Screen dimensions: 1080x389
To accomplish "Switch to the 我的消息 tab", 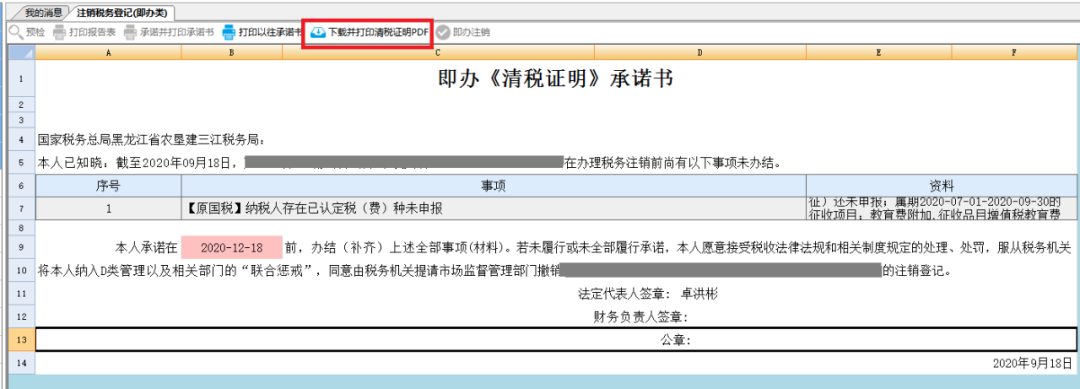I will coord(43,12).
